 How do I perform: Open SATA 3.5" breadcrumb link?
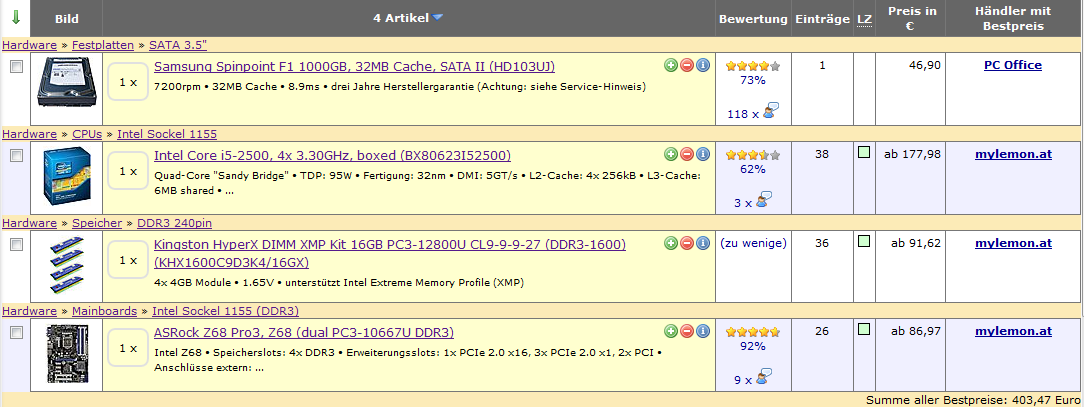tap(178, 45)
